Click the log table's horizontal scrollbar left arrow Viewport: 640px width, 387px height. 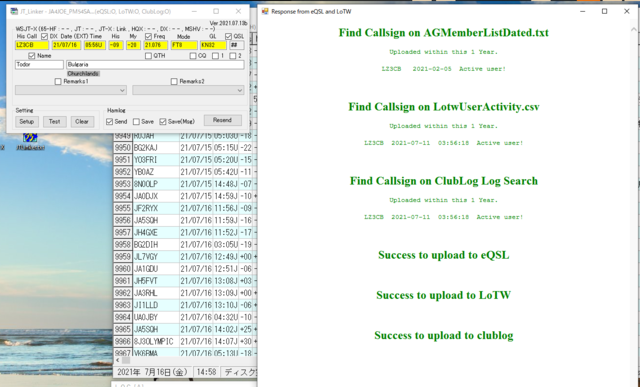pyautogui.click(x=118, y=360)
